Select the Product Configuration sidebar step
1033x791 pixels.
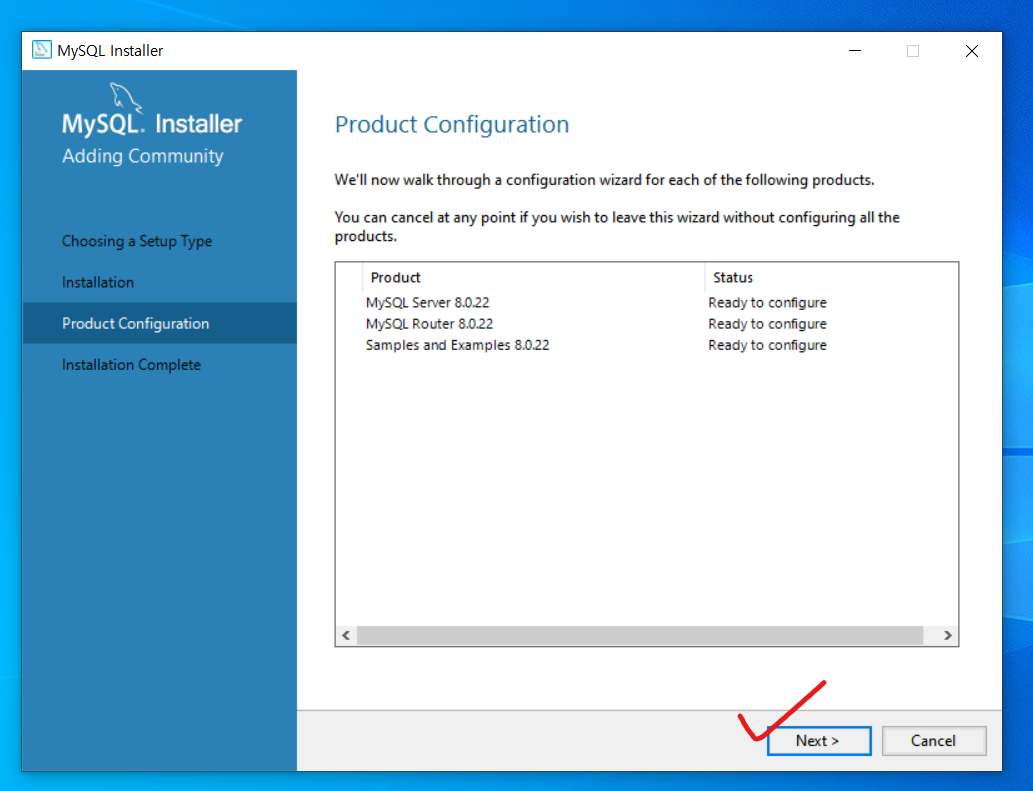click(159, 323)
